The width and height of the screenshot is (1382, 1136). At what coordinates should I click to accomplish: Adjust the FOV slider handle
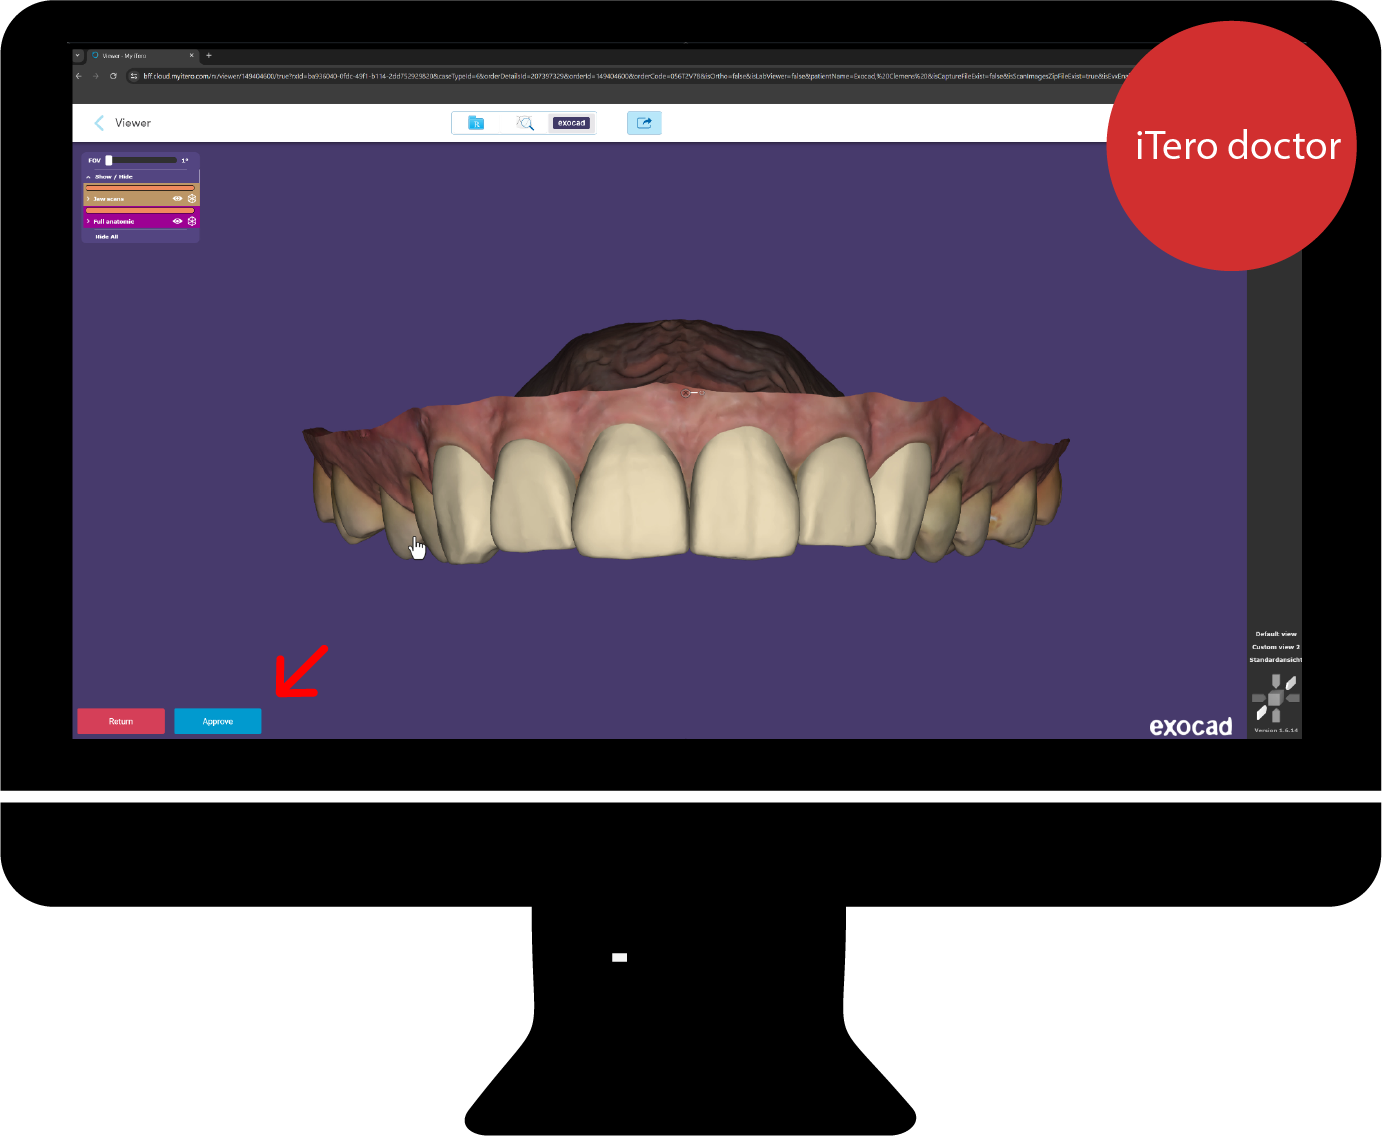coord(109,160)
